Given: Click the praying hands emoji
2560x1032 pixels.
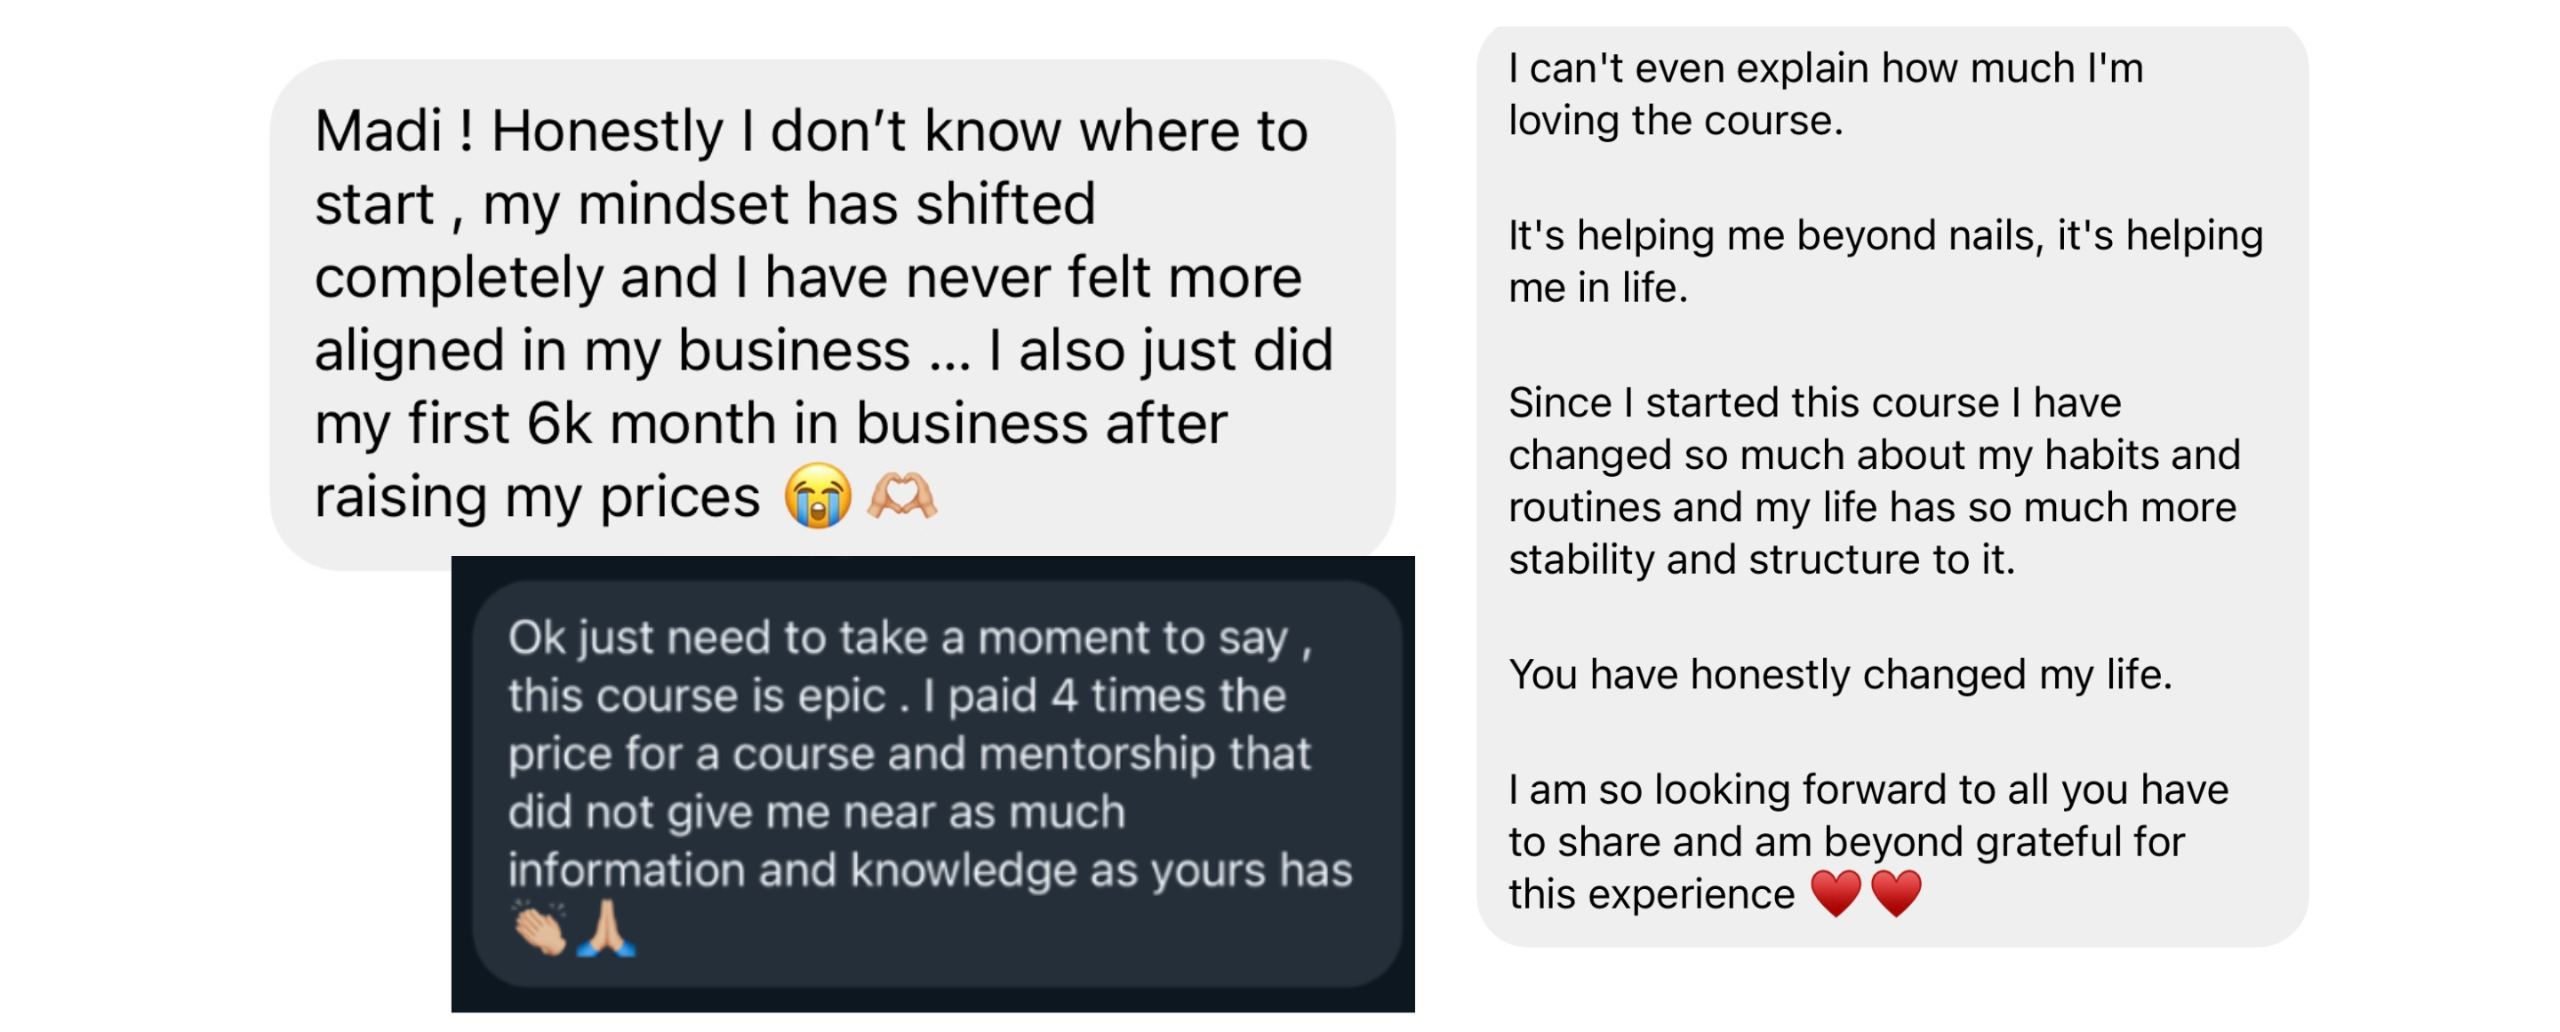Looking at the screenshot, I should tap(606, 929).
